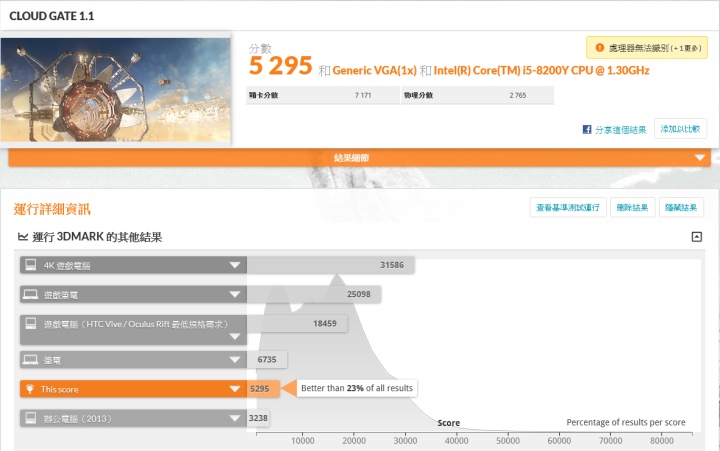Click the 添加以比較 compare button
Screen dimensions: 720x451
point(680,129)
